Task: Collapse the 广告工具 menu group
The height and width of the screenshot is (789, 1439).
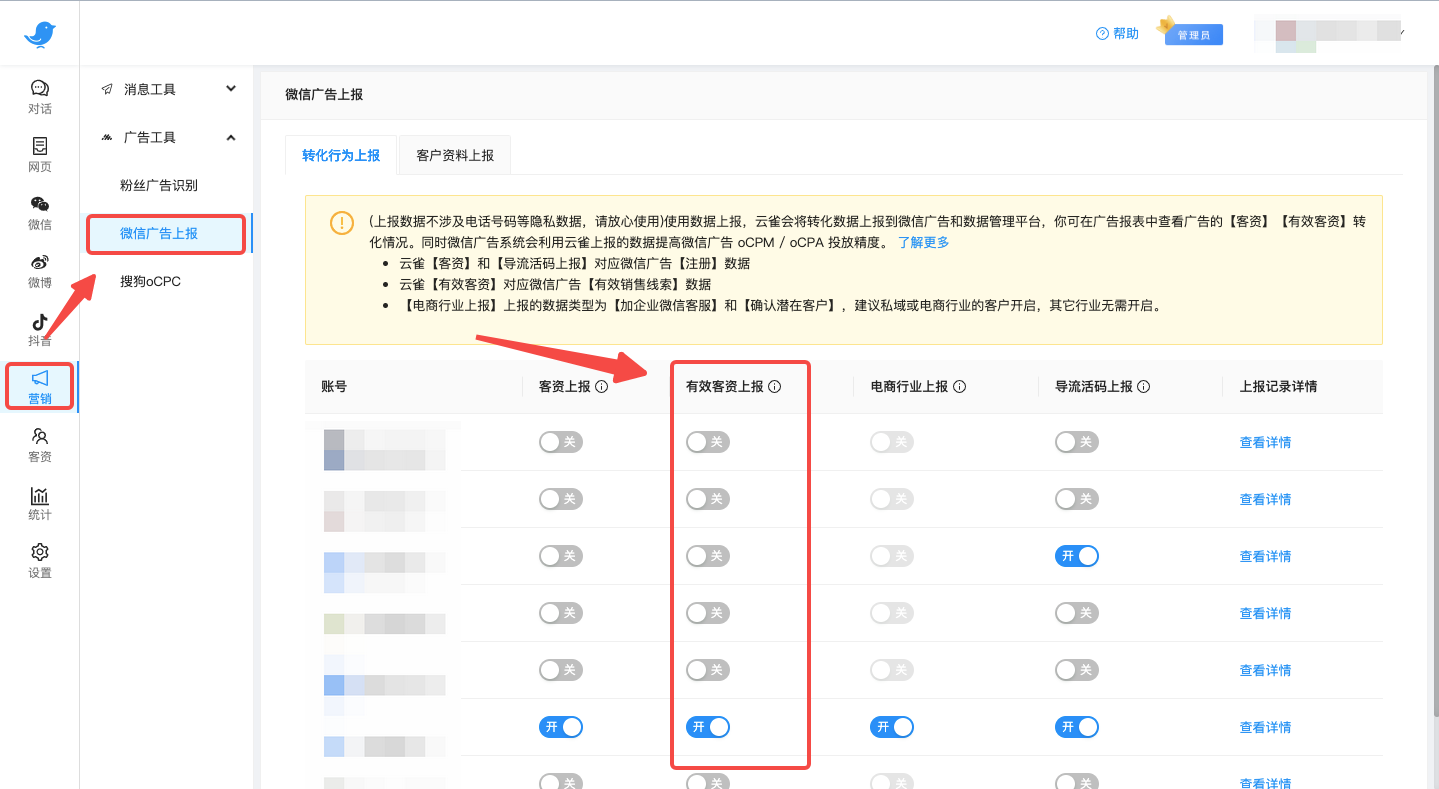Action: pyautogui.click(x=231, y=137)
